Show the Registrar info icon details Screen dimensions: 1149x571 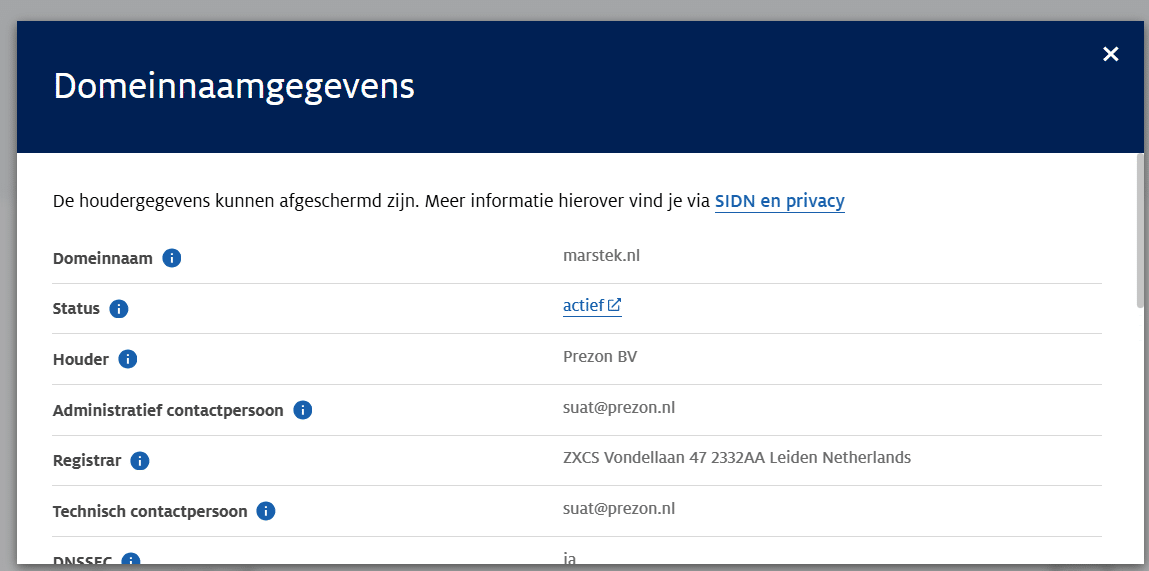click(x=140, y=461)
